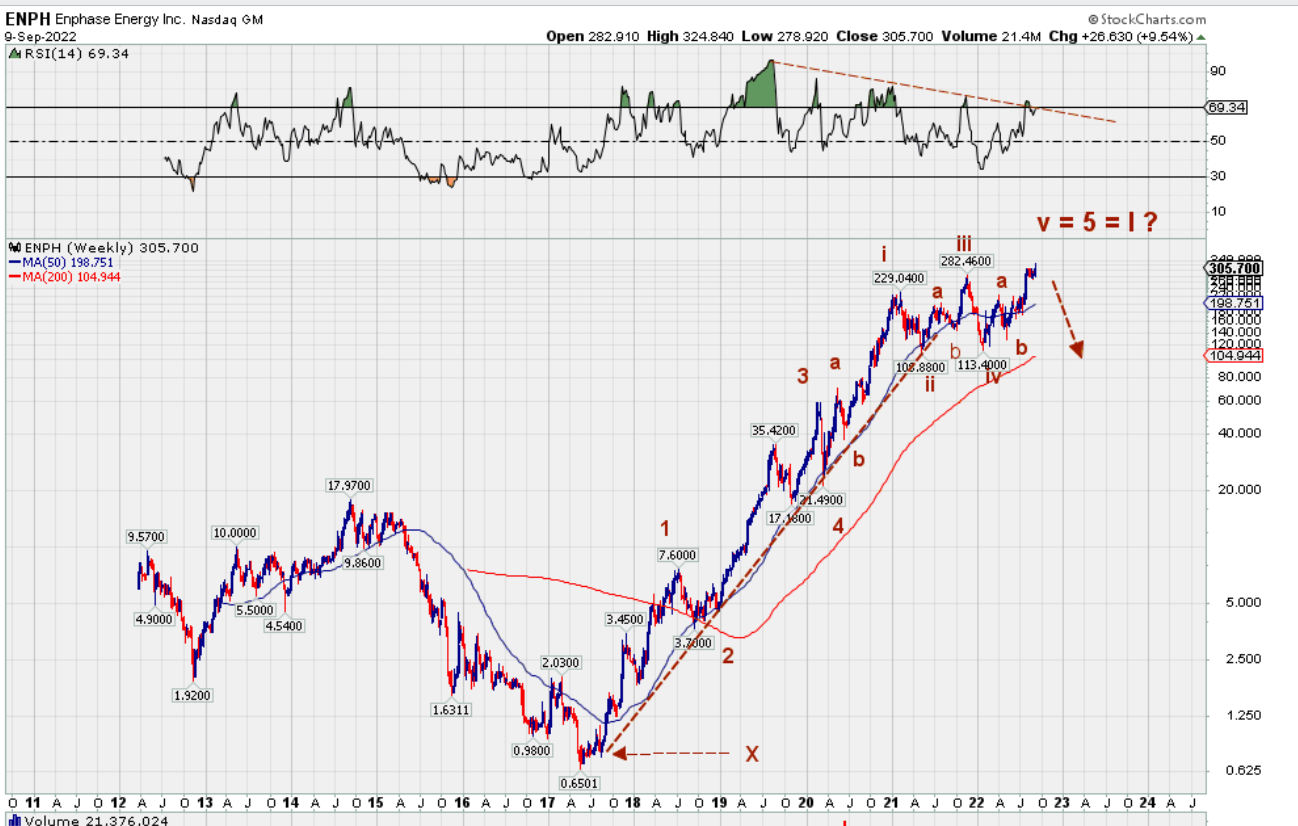Viewport: 1298px width, 826px height.
Task: Click the 9.8600 price label
Action: point(363,563)
